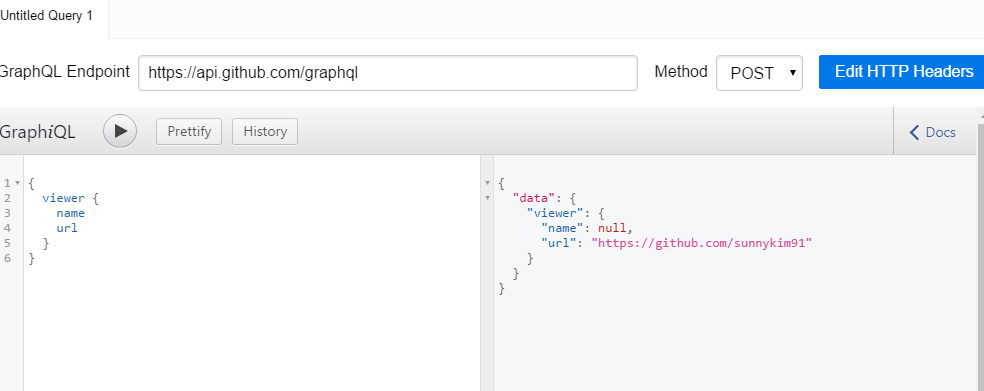Click the name field on query line 3

tap(70, 213)
